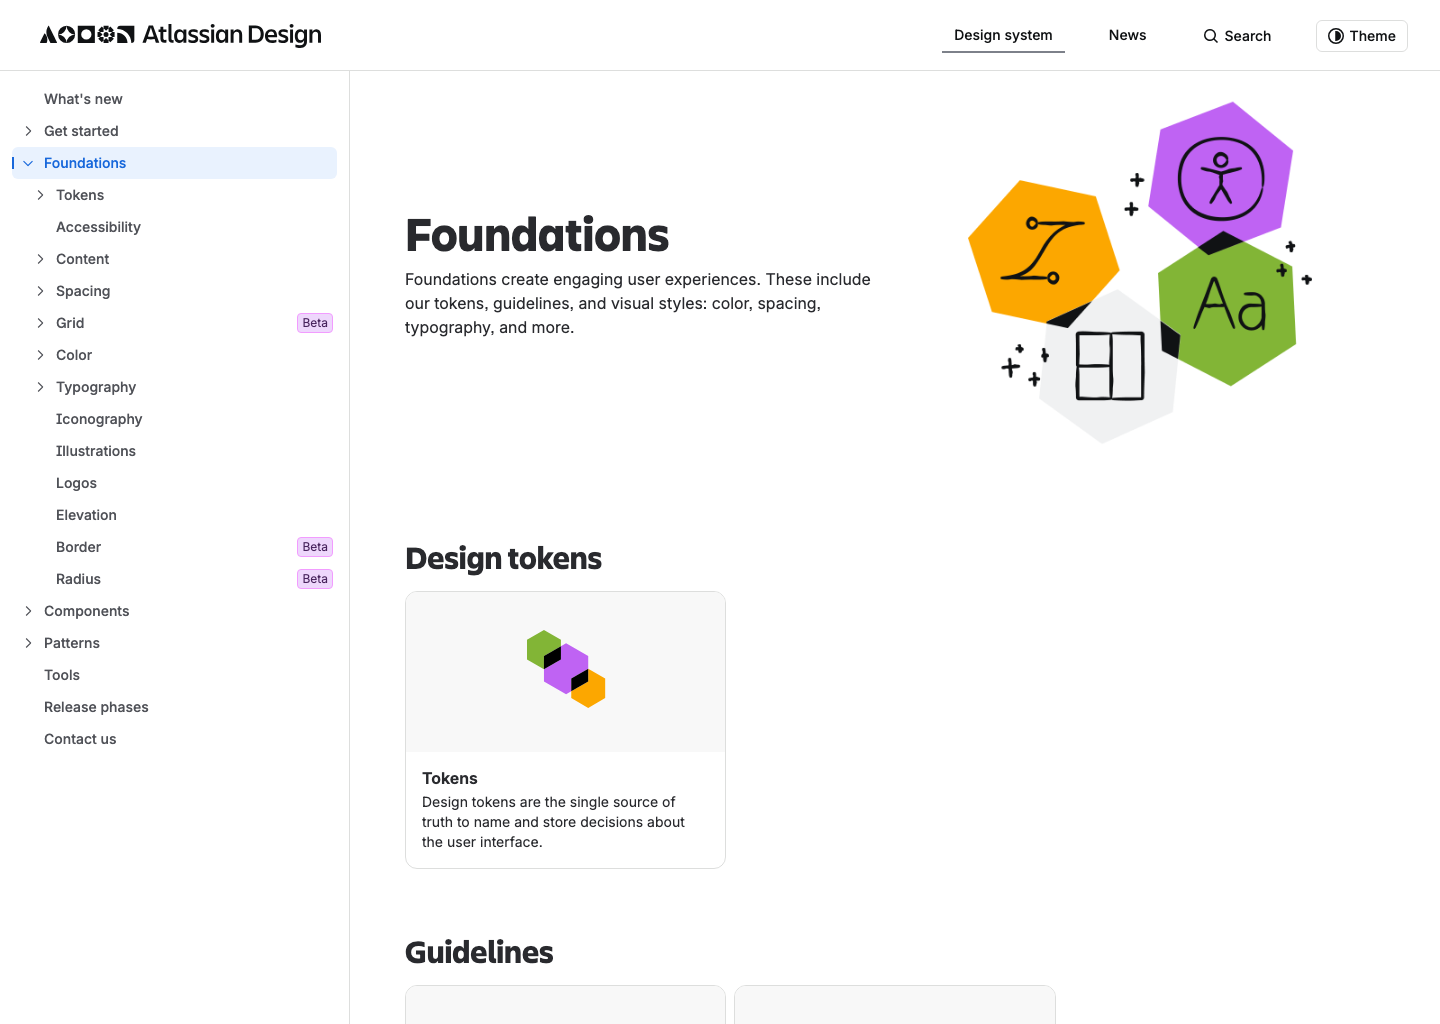Expand the Patterns section
This screenshot has height=1024, width=1440.
pos(27,643)
